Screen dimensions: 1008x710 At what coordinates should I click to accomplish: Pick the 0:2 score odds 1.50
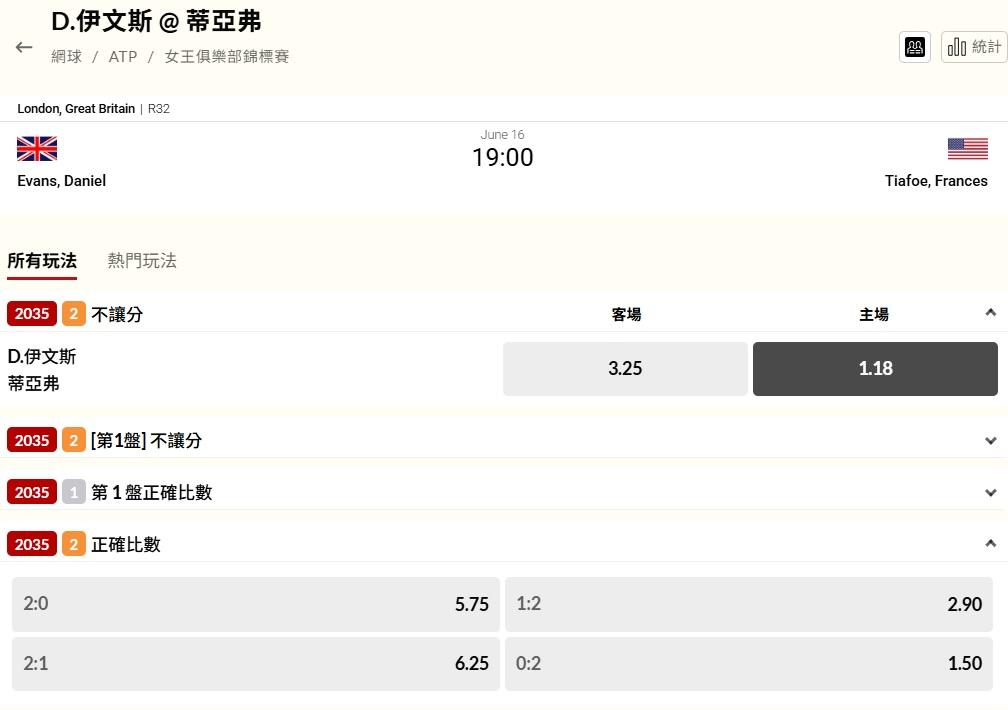click(x=752, y=663)
